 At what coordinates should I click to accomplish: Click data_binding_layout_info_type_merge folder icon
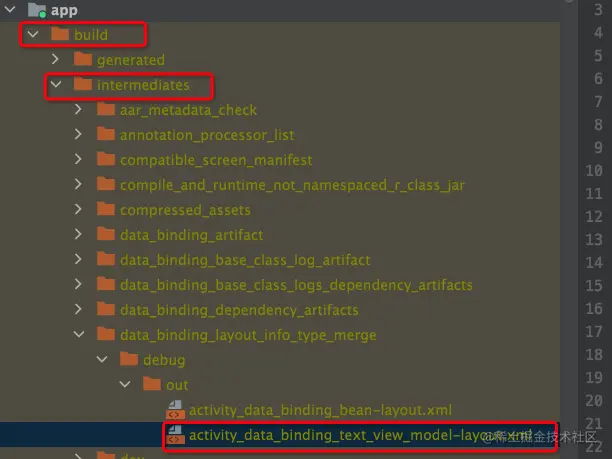106,333
